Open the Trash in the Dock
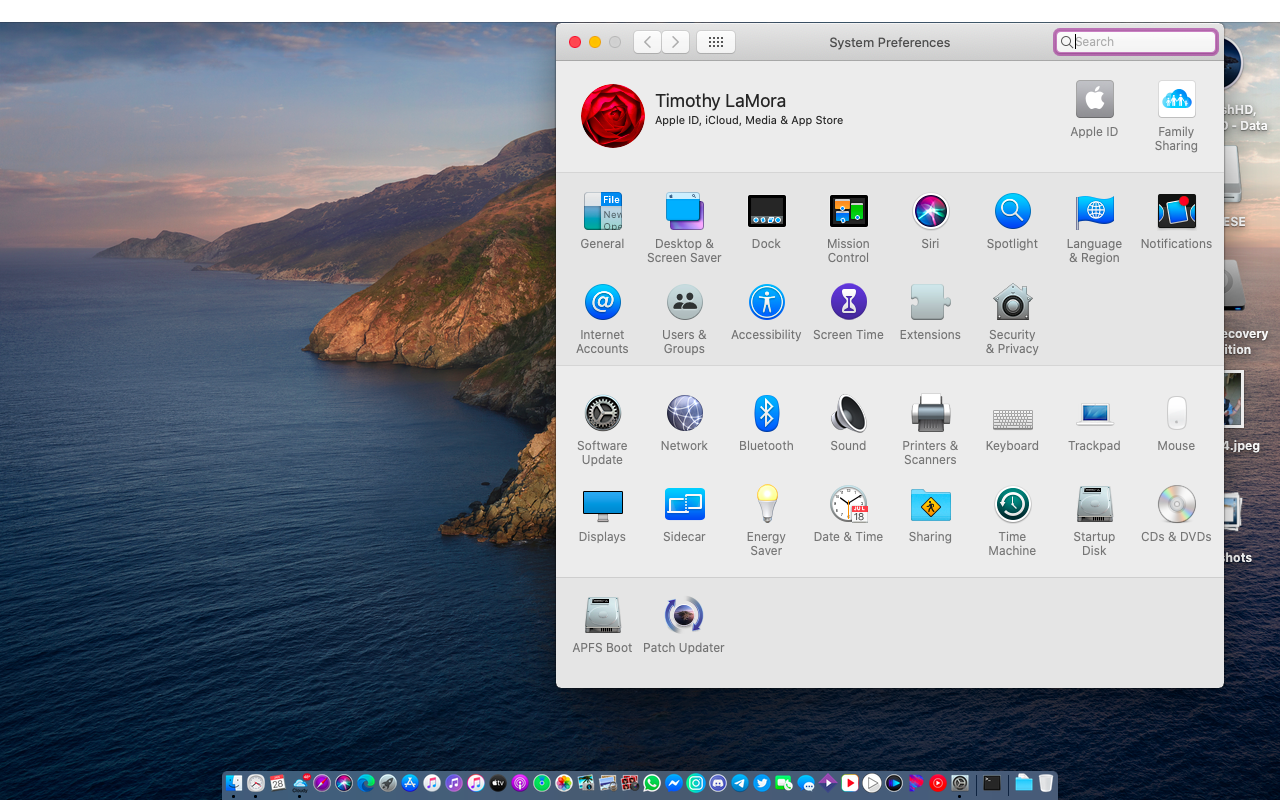 click(1046, 783)
